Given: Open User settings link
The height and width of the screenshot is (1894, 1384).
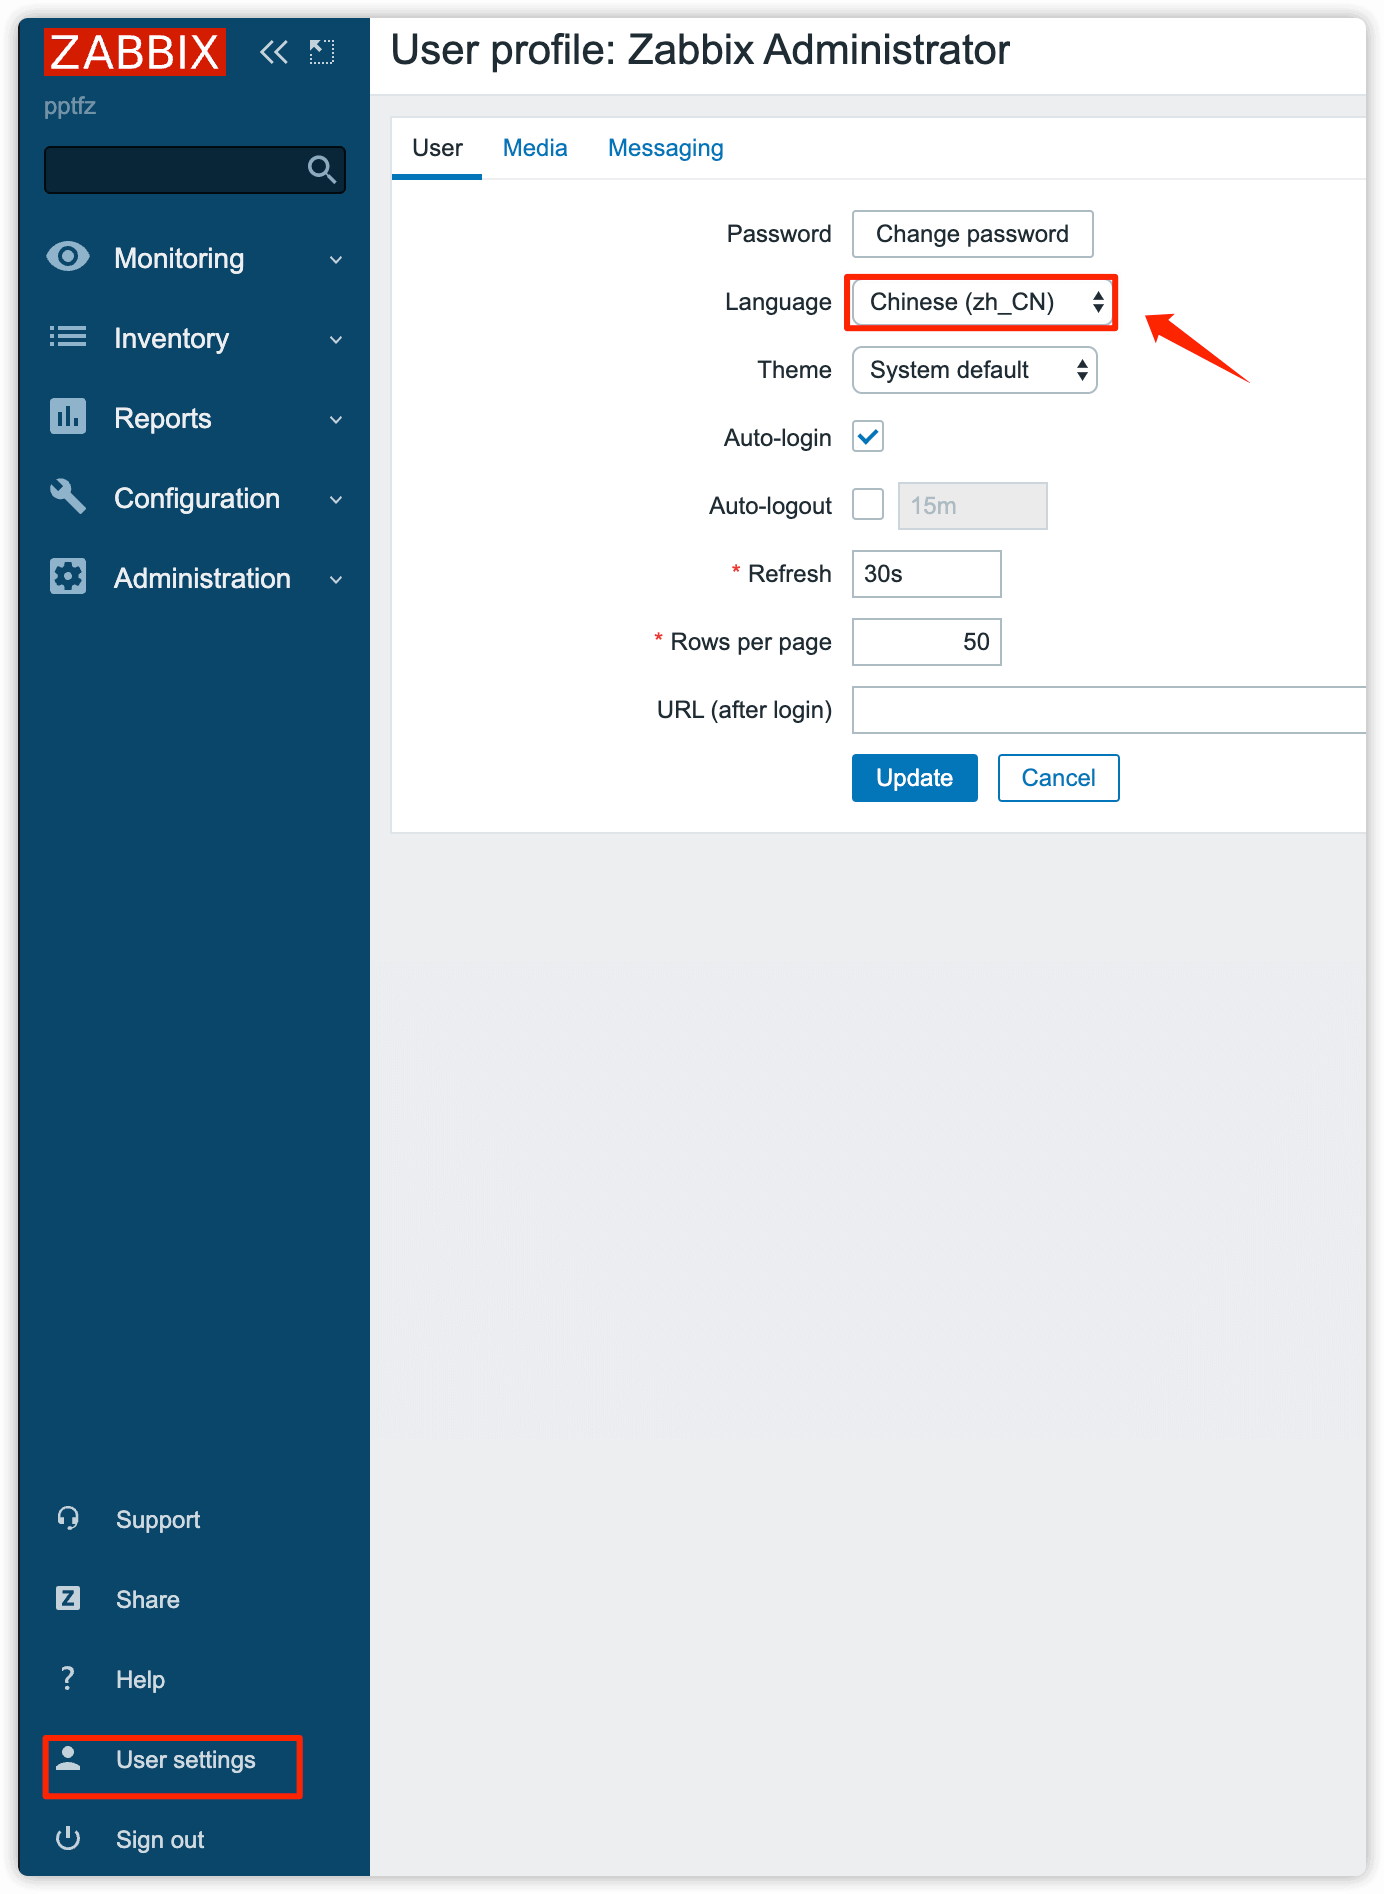Looking at the screenshot, I should [x=186, y=1760].
